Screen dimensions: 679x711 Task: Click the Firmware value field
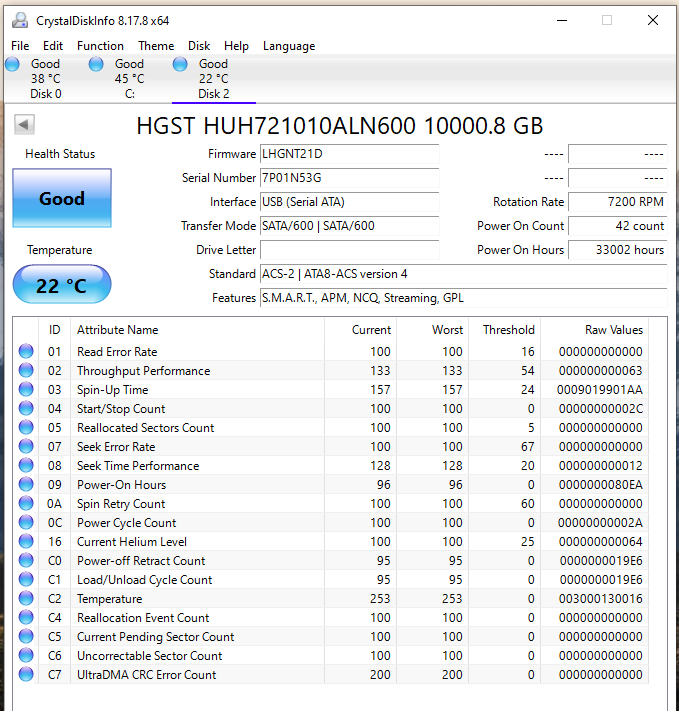(349, 154)
